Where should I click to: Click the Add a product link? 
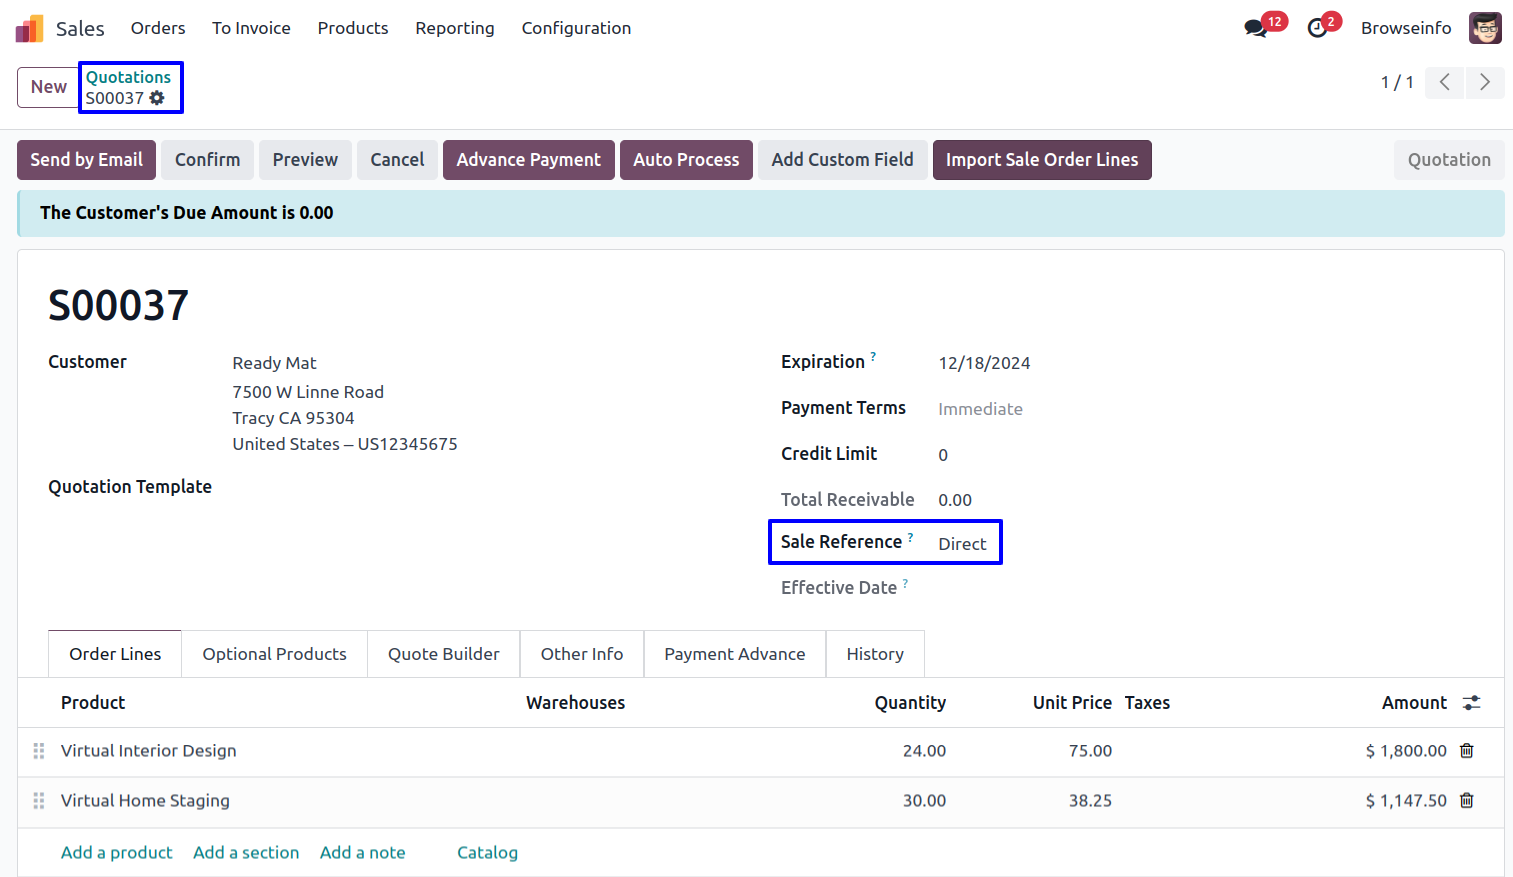pyautogui.click(x=116, y=852)
